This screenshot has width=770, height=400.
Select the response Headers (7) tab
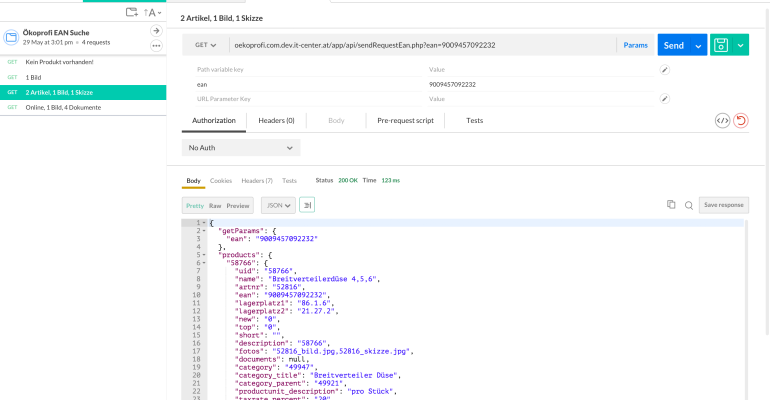click(257, 181)
